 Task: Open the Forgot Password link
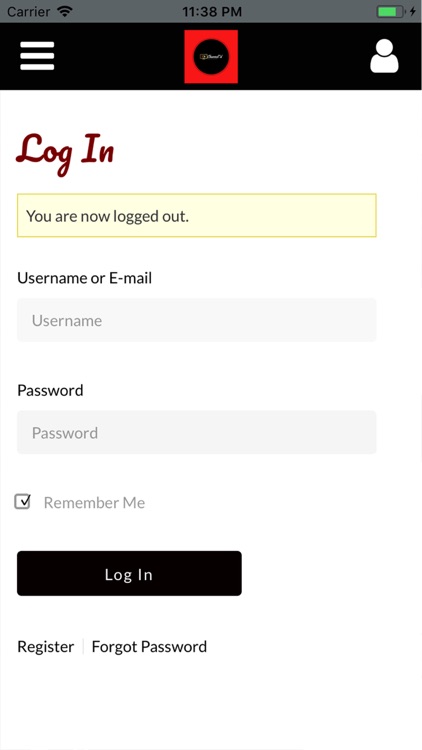149,647
